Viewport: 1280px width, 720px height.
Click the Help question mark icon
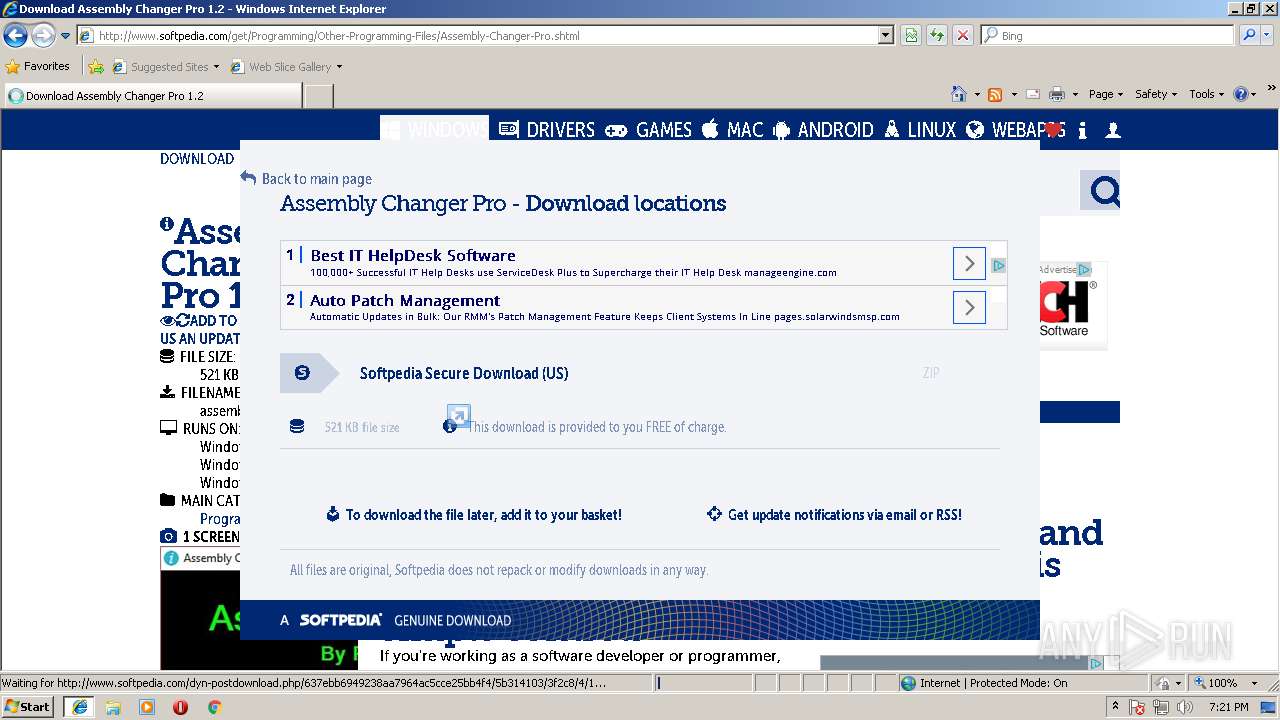pyautogui.click(x=1241, y=94)
